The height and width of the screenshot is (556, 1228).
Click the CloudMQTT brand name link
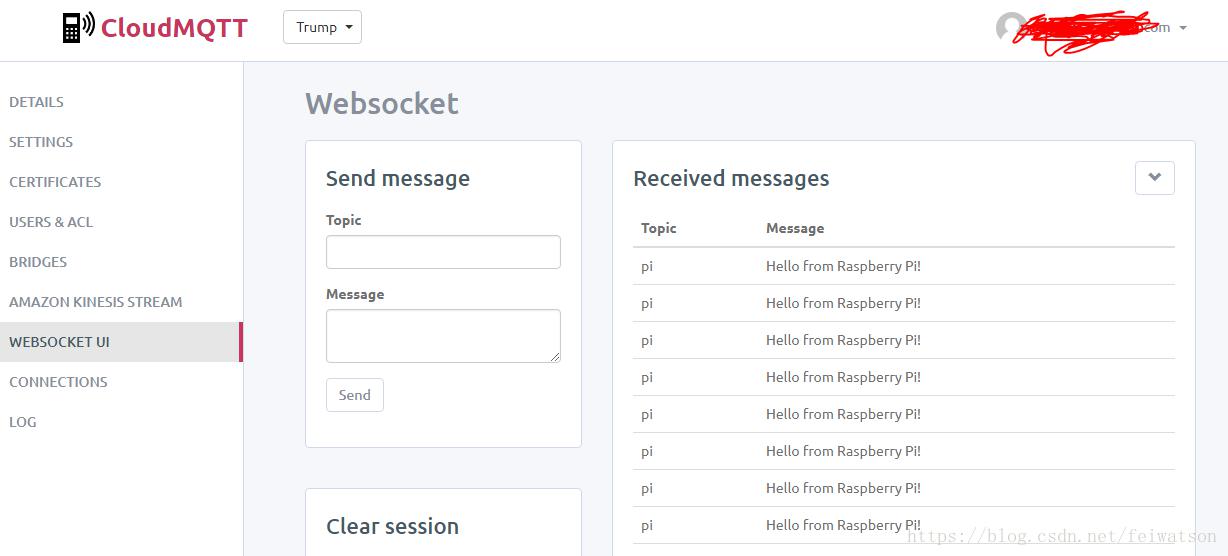174,27
